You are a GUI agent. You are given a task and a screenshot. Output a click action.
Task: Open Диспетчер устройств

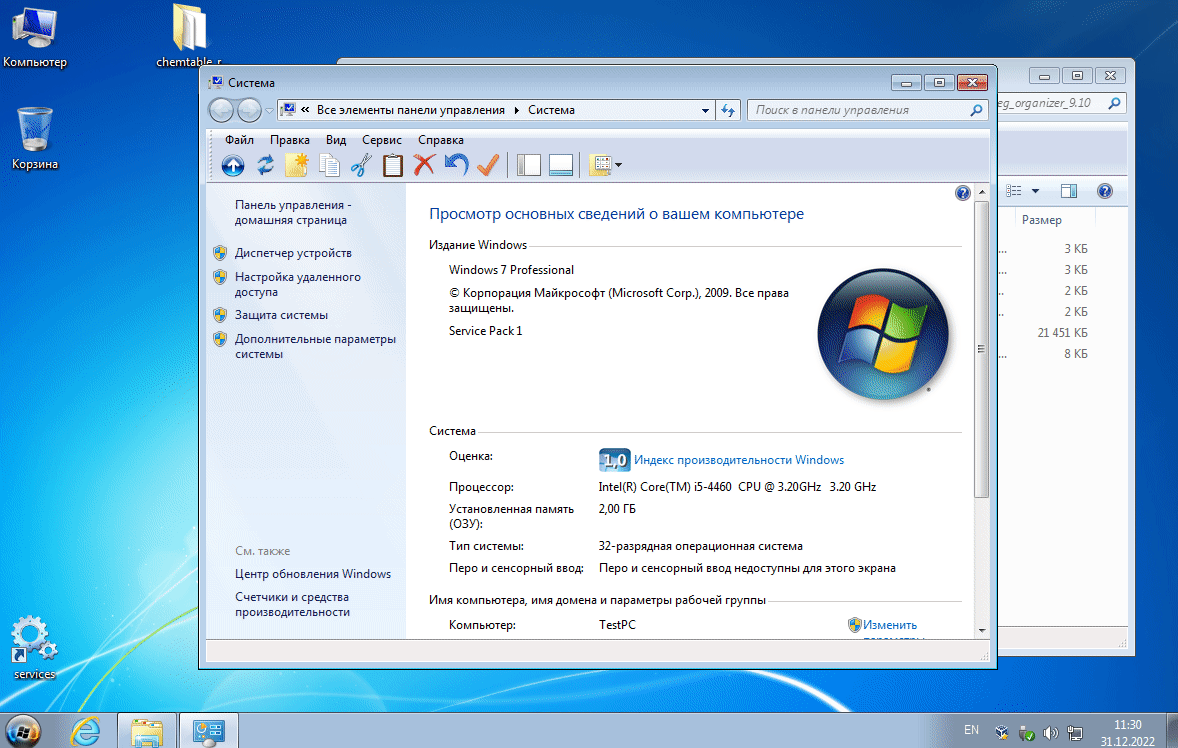293,253
